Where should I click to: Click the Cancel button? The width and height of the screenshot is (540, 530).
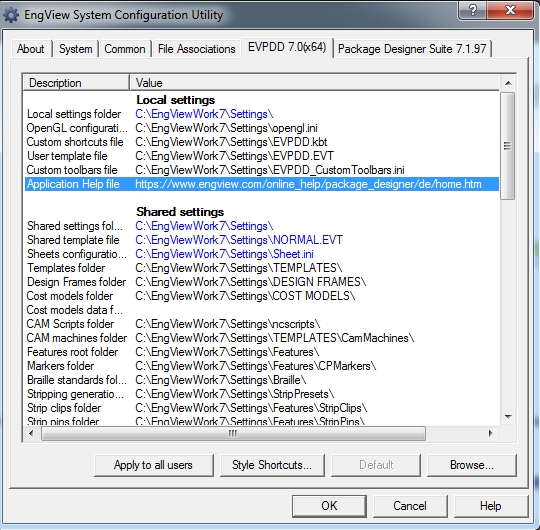(410, 506)
